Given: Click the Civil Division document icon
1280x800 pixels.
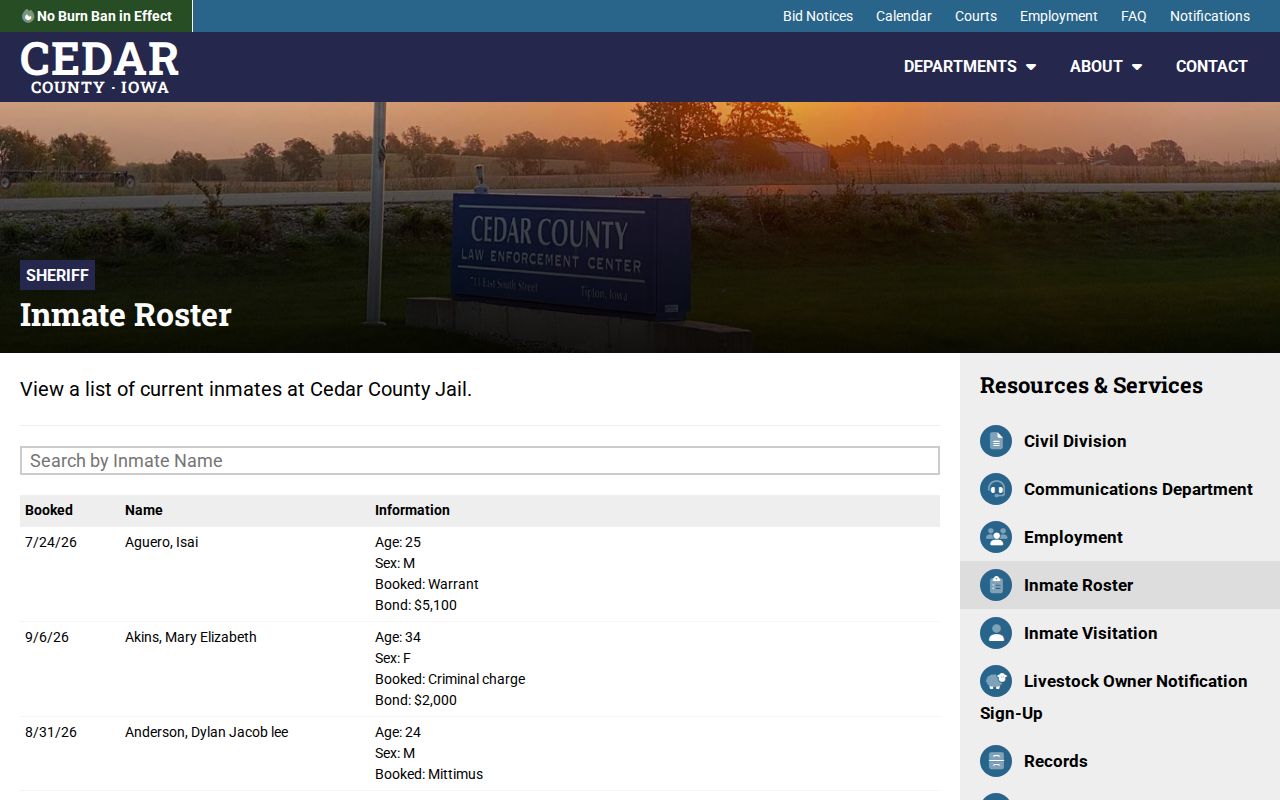Looking at the screenshot, I should coord(996,441).
